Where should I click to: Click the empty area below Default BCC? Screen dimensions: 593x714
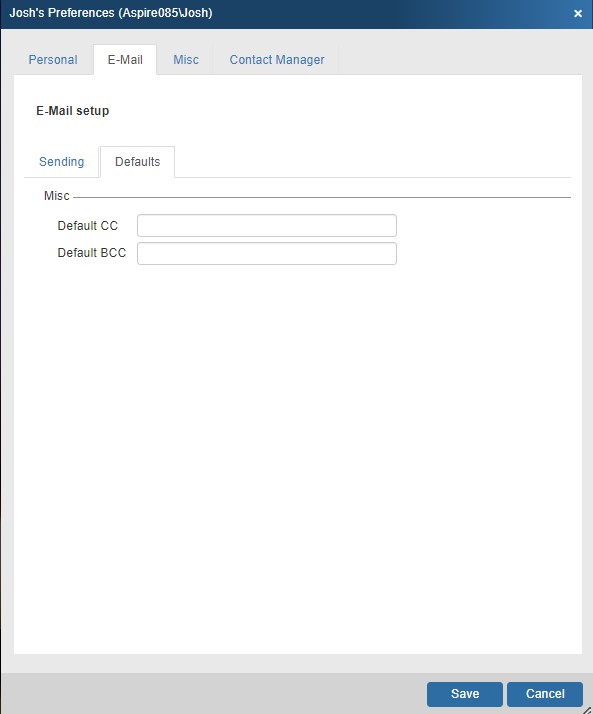(x=298, y=455)
